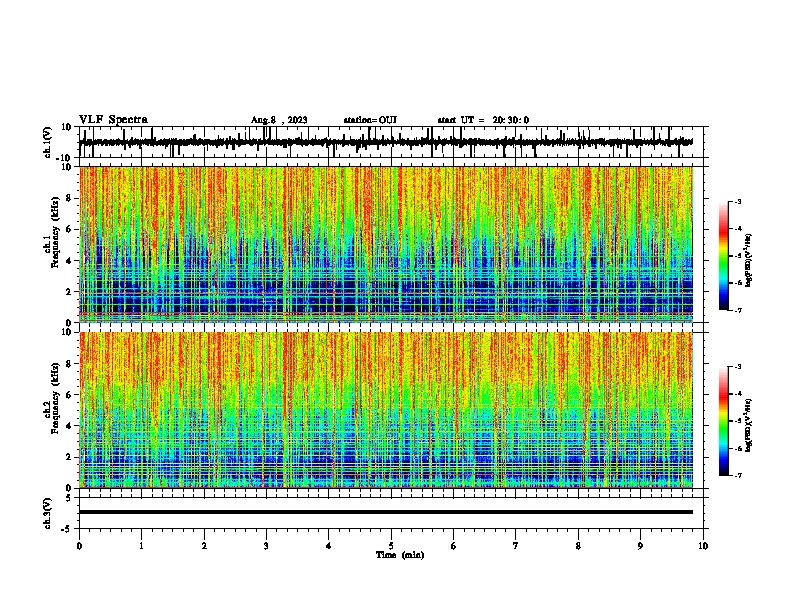The image size is (792, 612).
Task: Select the "Time (min)" axis label
Action: [x=400, y=555]
